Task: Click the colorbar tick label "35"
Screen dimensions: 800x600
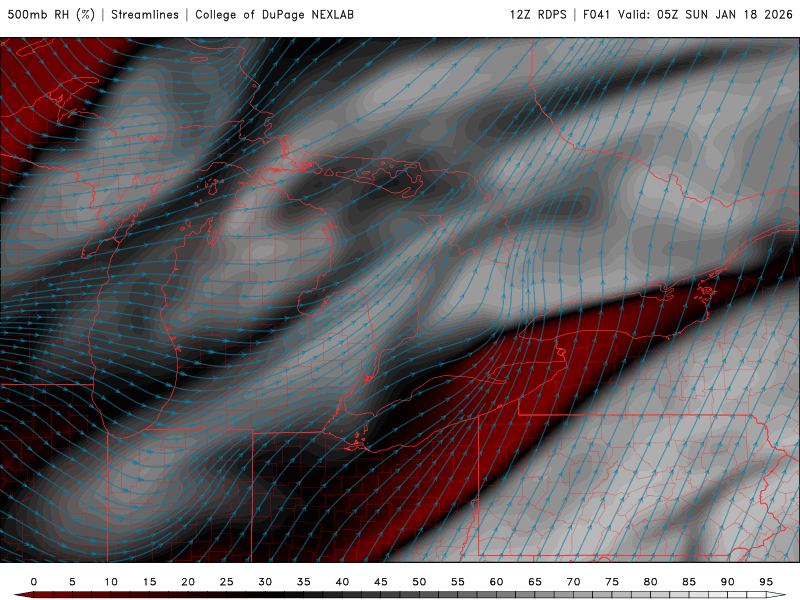Action: tap(304, 582)
